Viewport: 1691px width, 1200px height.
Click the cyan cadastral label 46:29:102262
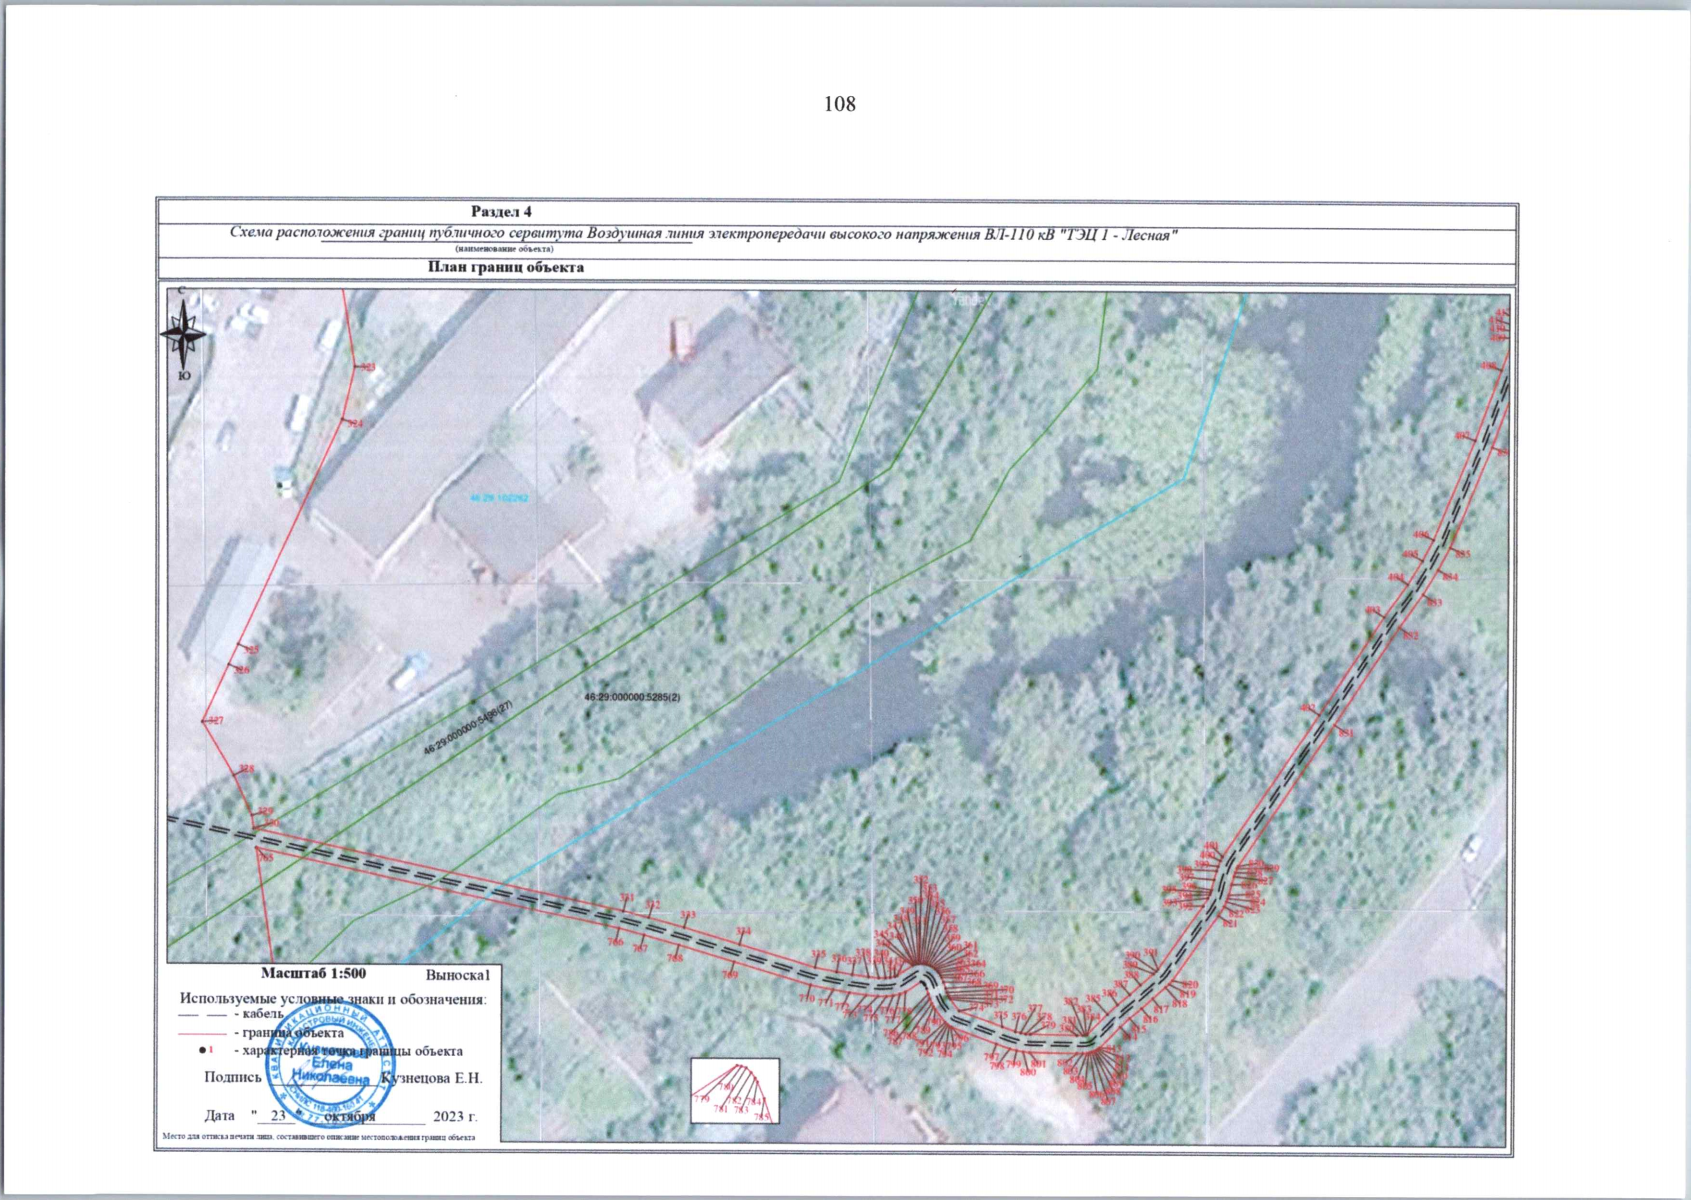(x=500, y=498)
